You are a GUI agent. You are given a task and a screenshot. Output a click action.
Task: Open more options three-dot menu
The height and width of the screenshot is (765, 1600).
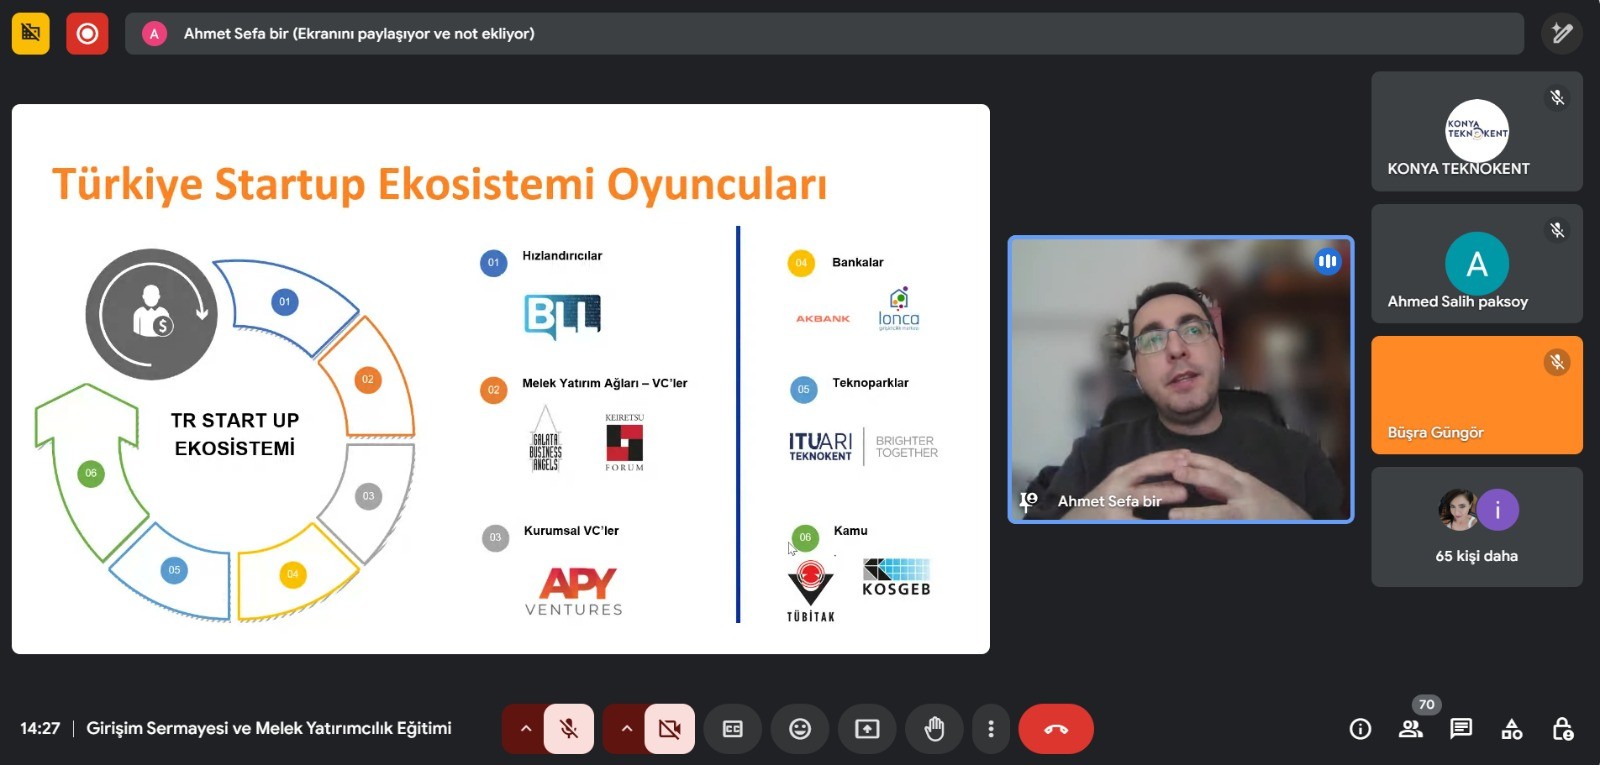tap(991, 729)
